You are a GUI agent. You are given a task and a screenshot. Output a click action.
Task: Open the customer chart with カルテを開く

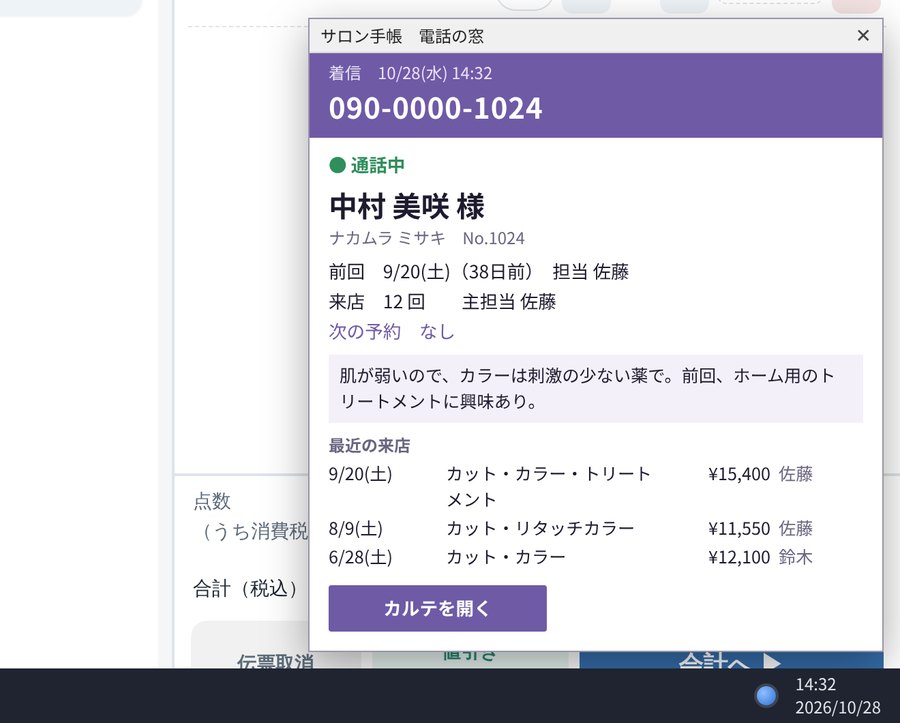click(x=437, y=608)
